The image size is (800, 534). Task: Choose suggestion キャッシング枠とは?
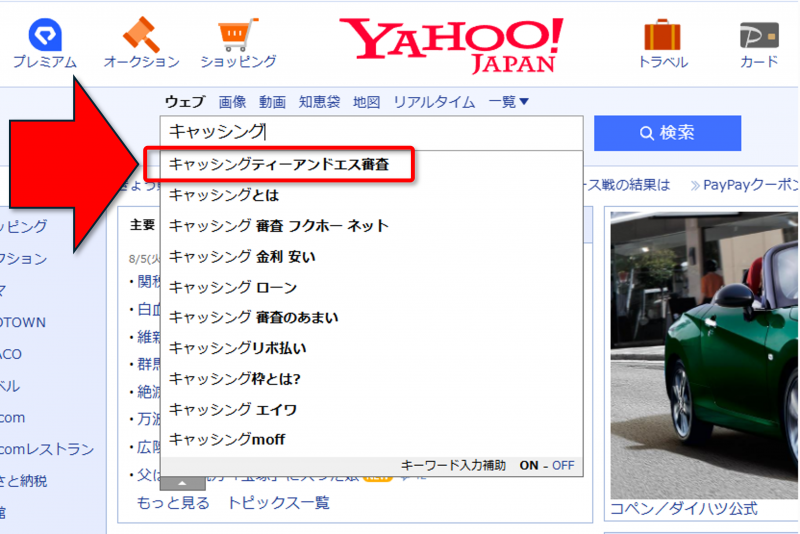click(x=371, y=378)
